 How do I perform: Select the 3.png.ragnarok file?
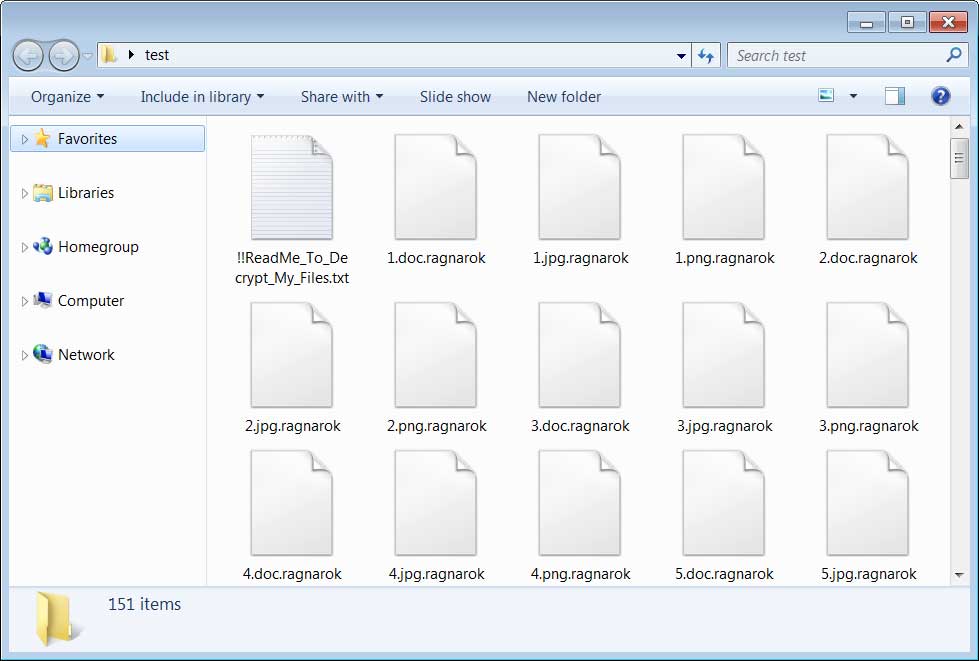(x=867, y=353)
